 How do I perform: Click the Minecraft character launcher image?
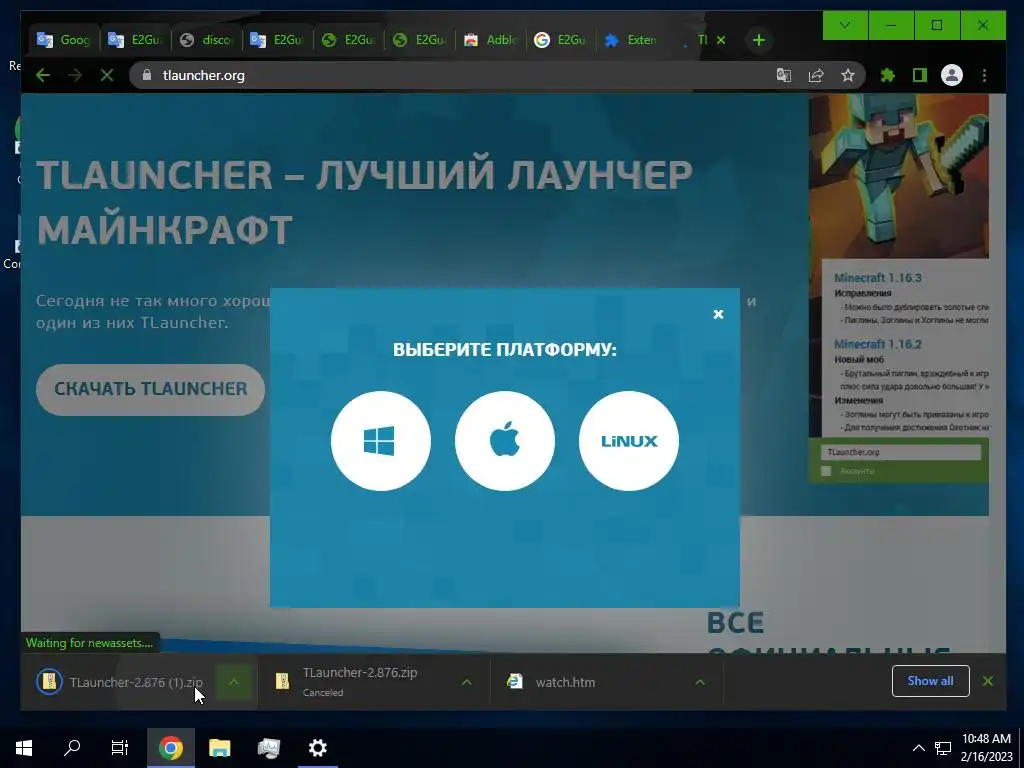(899, 176)
